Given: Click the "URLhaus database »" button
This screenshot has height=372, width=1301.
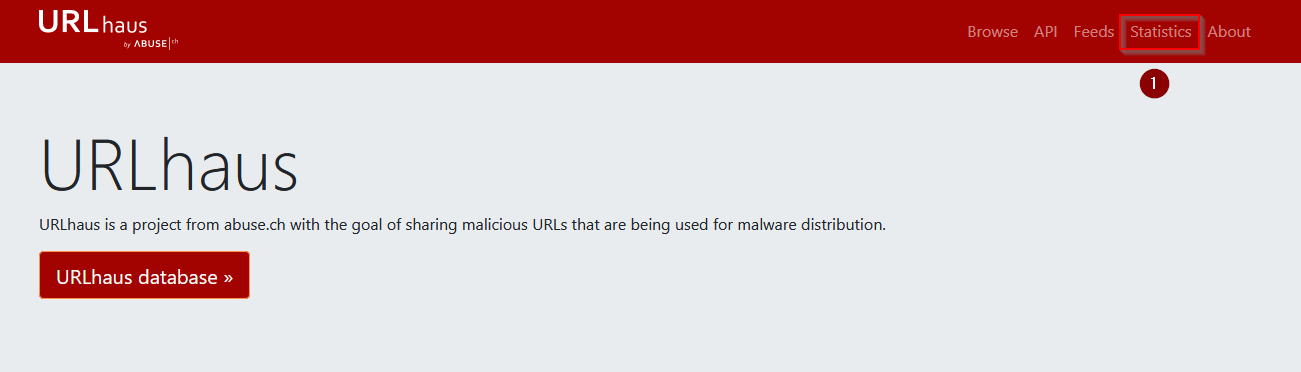Looking at the screenshot, I should point(144,276).
